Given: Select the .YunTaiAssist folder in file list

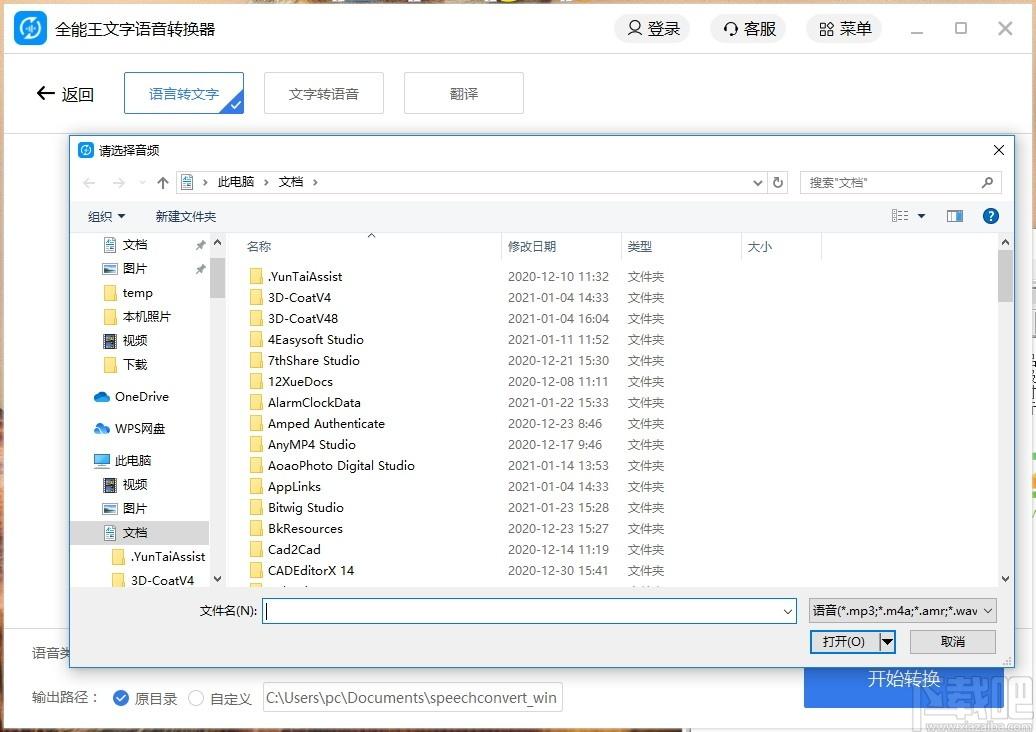Looking at the screenshot, I should coord(305,277).
